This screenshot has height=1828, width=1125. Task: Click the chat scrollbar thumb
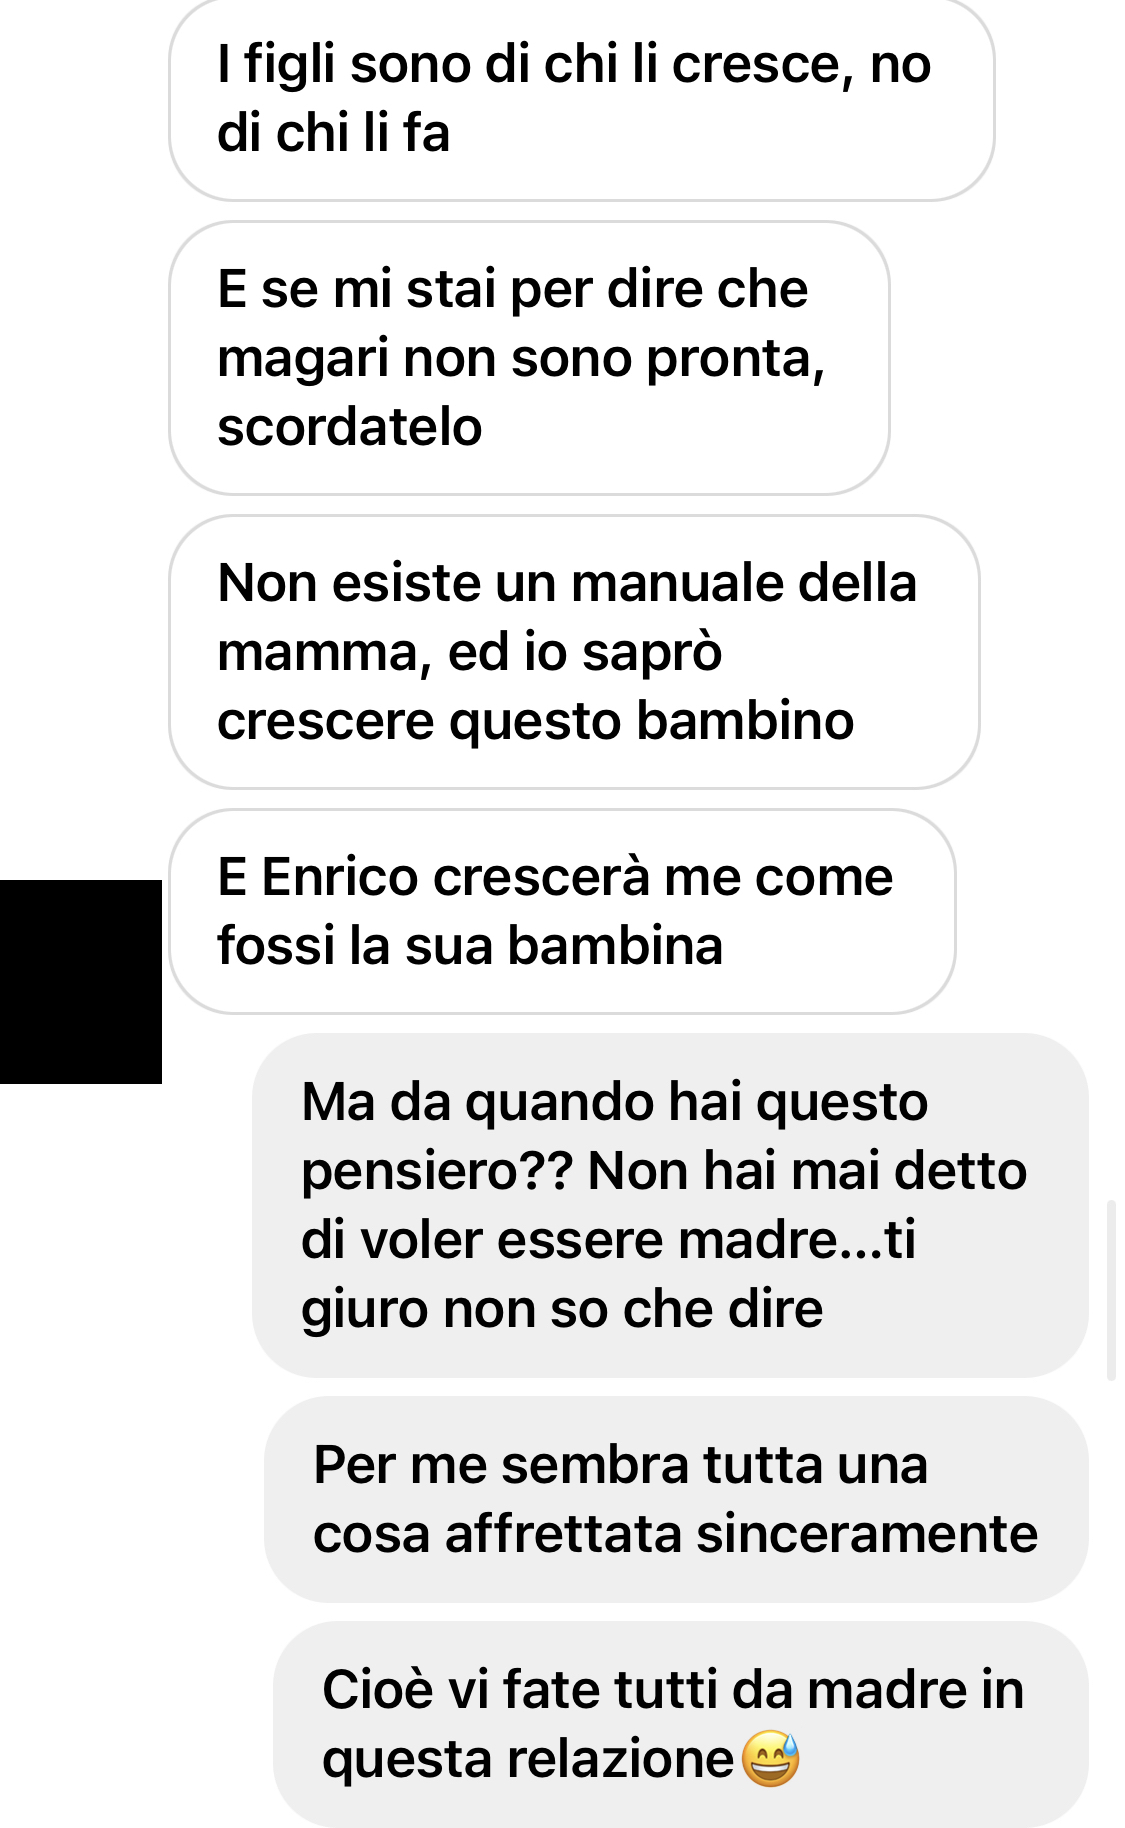pos(1111,1290)
